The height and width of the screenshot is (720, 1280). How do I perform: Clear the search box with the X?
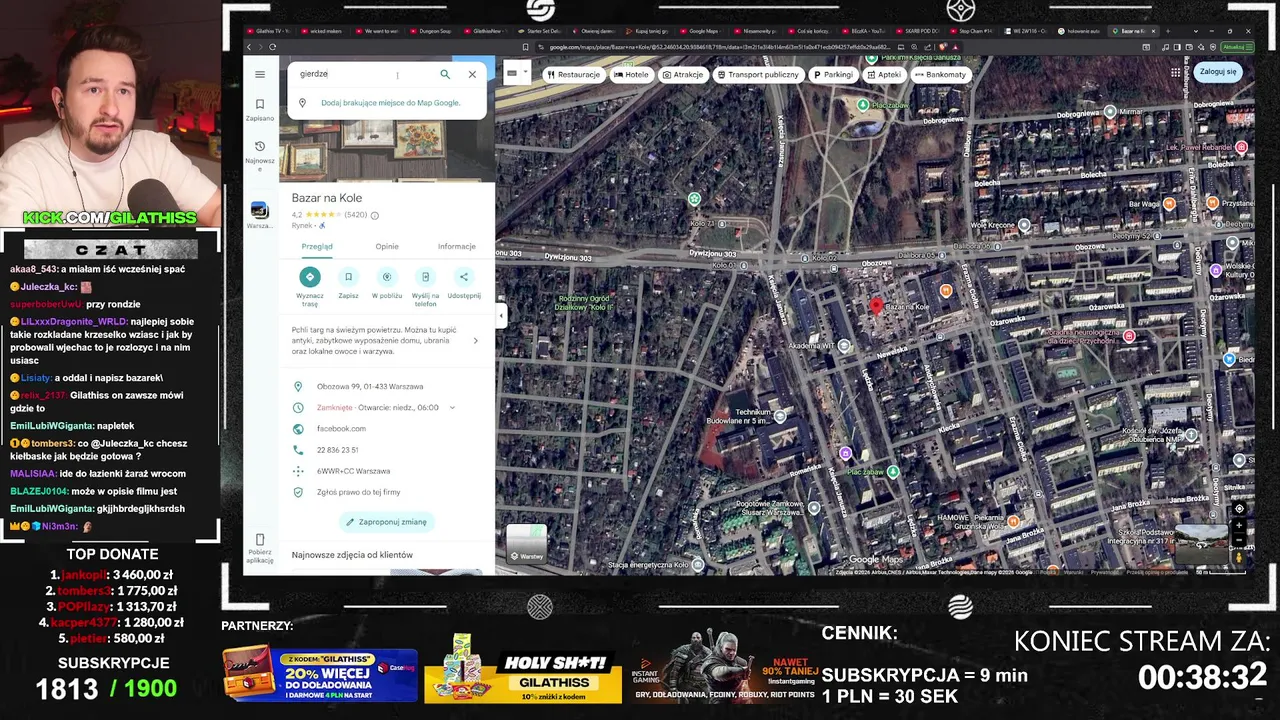pyautogui.click(x=472, y=74)
